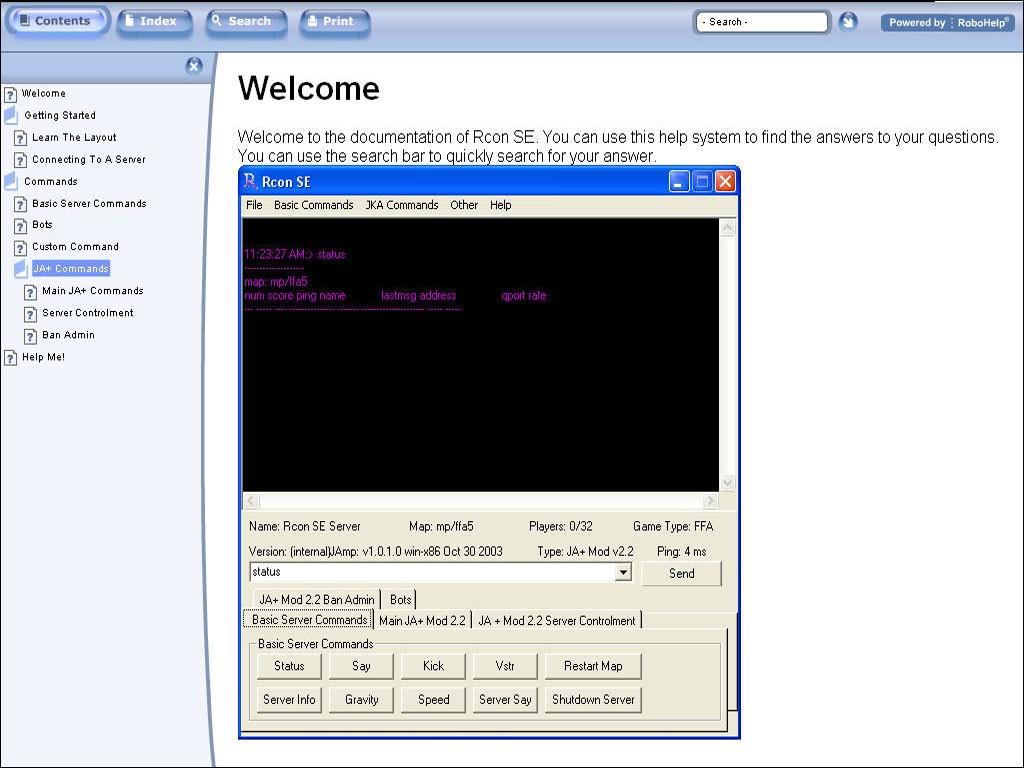Screen dimensions: 1024x768
Task: Click inside the Search input field
Action: (x=762, y=22)
